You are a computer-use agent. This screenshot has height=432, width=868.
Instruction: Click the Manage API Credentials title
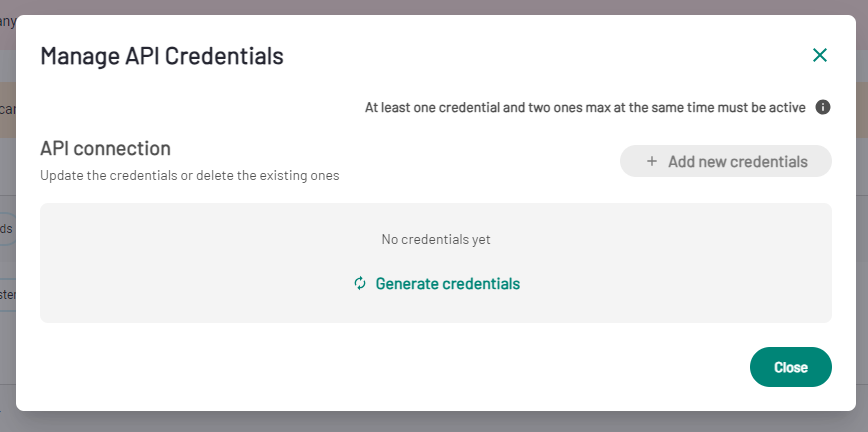click(x=162, y=56)
